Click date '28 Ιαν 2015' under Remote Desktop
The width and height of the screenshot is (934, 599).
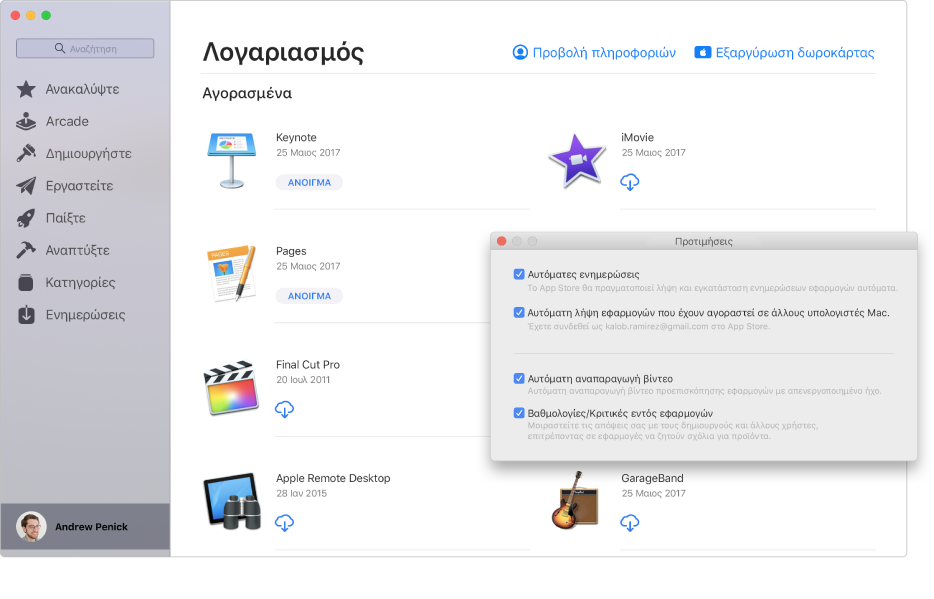[301, 494]
